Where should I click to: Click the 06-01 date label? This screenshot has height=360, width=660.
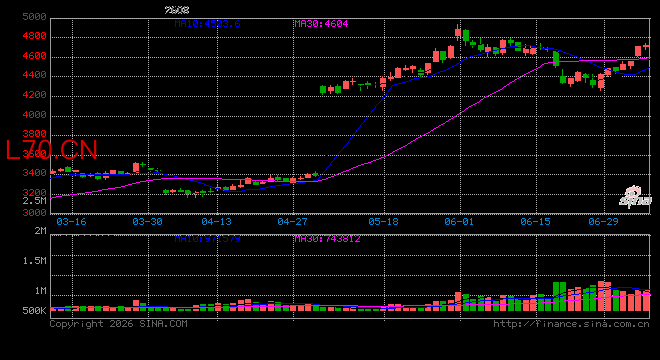coord(459,221)
